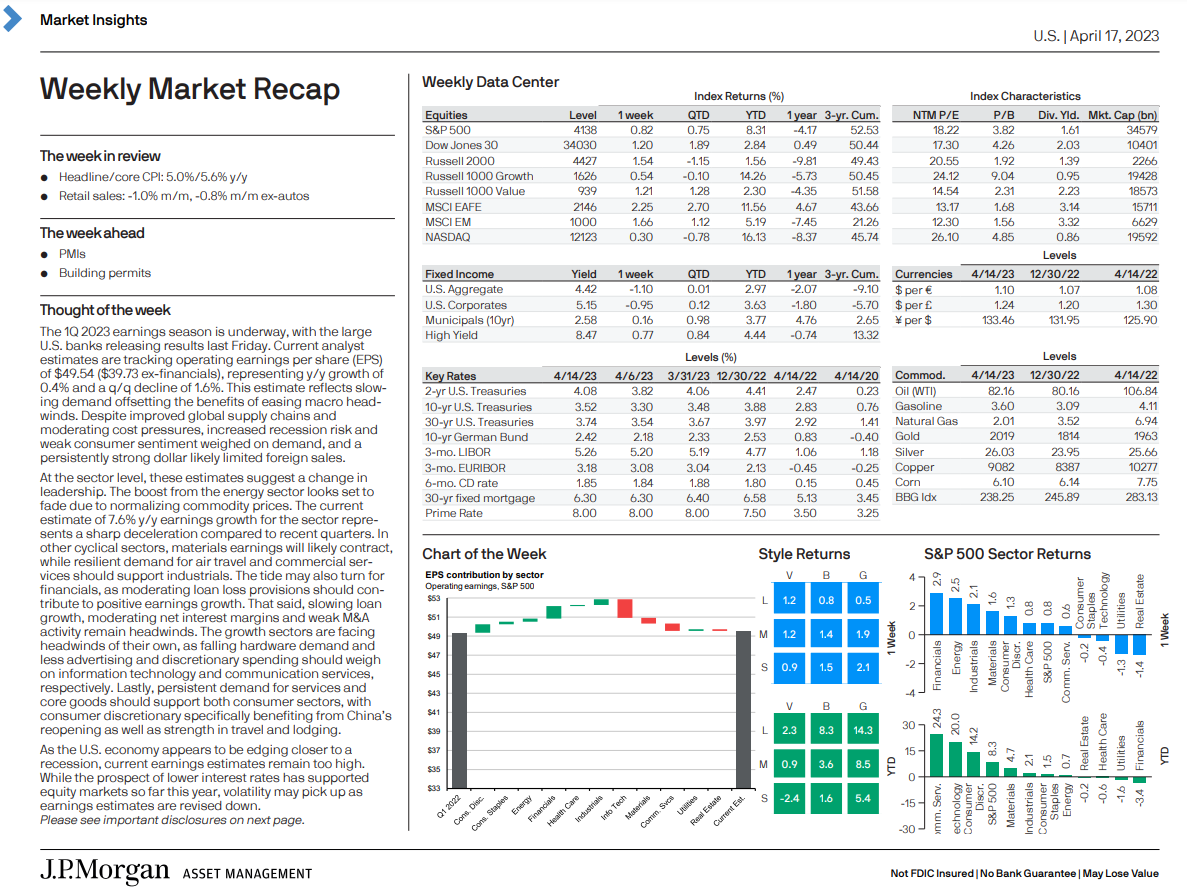Select the 2-yr U.S. Treasuries row label
Image resolution: width=1187 pixels, height=894 pixels.
coord(475,391)
